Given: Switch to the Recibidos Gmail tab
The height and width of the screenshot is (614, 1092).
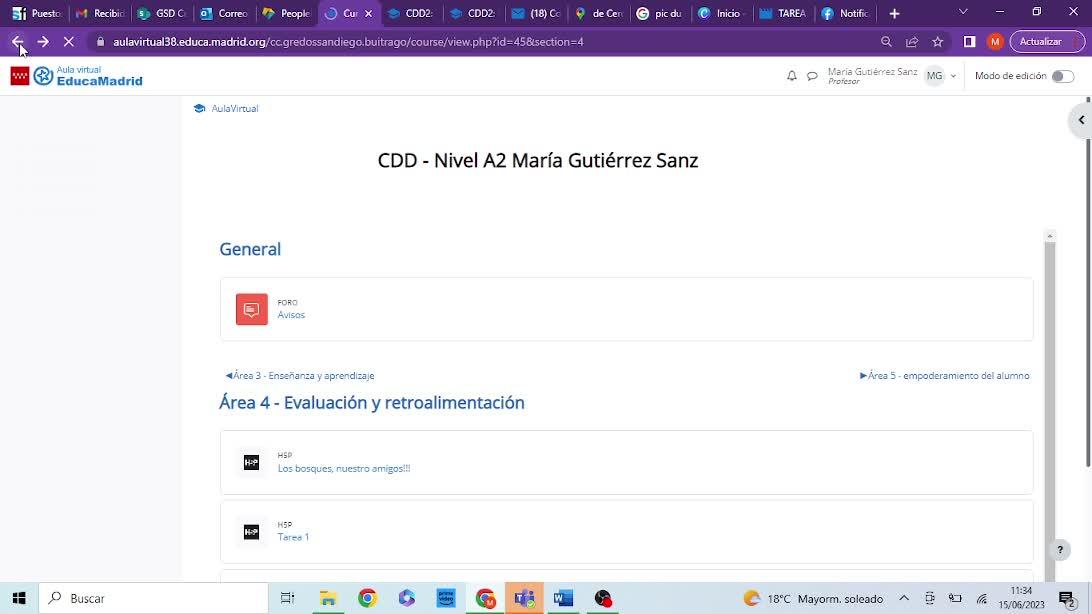Looking at the screenshot, I should tap(100, 13).
